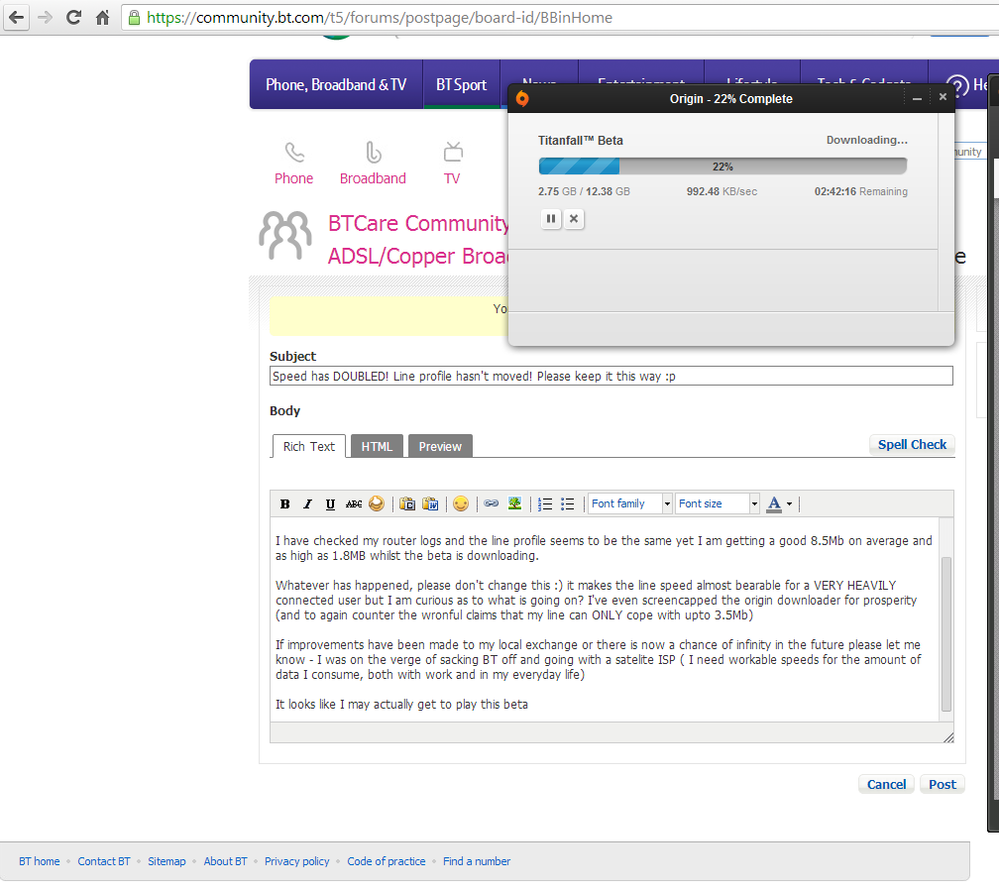Expand the text color picker arrow
The image size is (999, 891).
pos(789,504)
